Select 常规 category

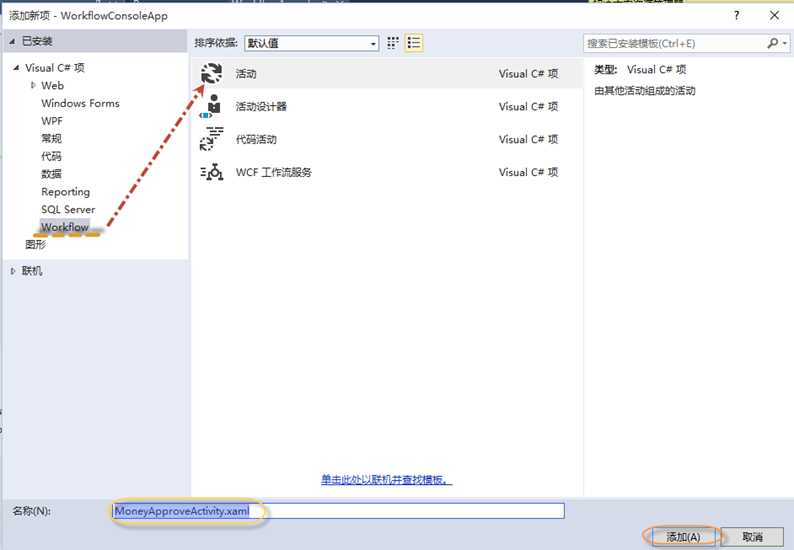pos(51,139)
